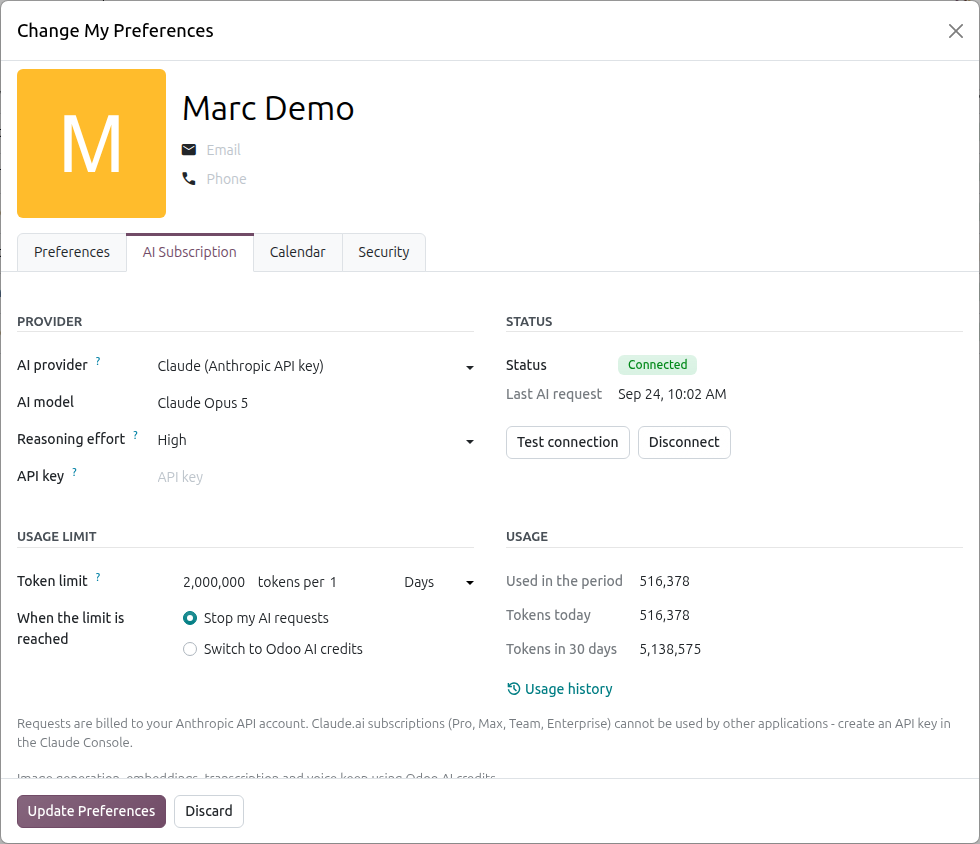The image size is (980, 844).
Task: Switch to the Calendar tab
Action: [298, 252]
